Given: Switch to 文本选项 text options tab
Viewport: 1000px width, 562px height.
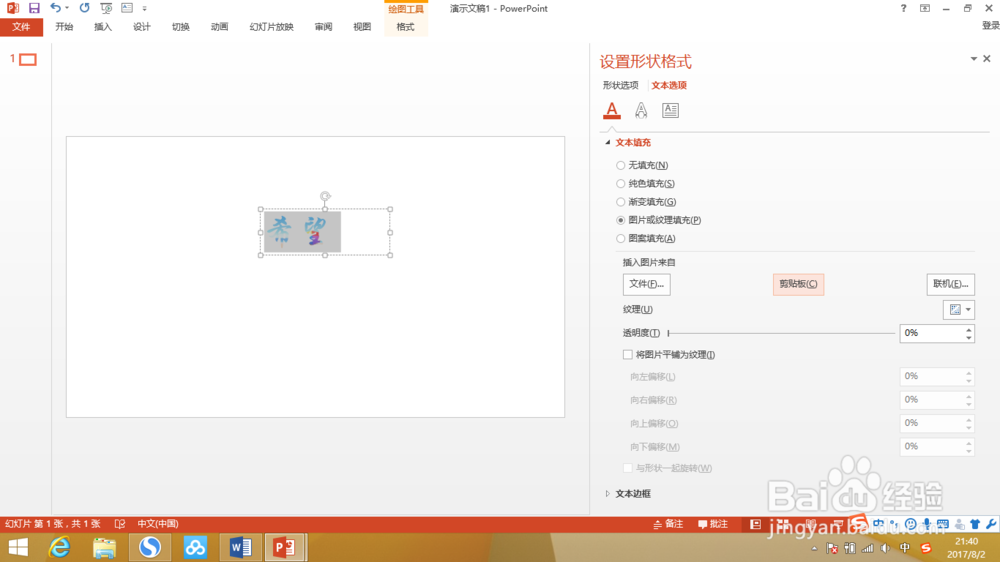Looking at the screenshot, I should (669, 85).
